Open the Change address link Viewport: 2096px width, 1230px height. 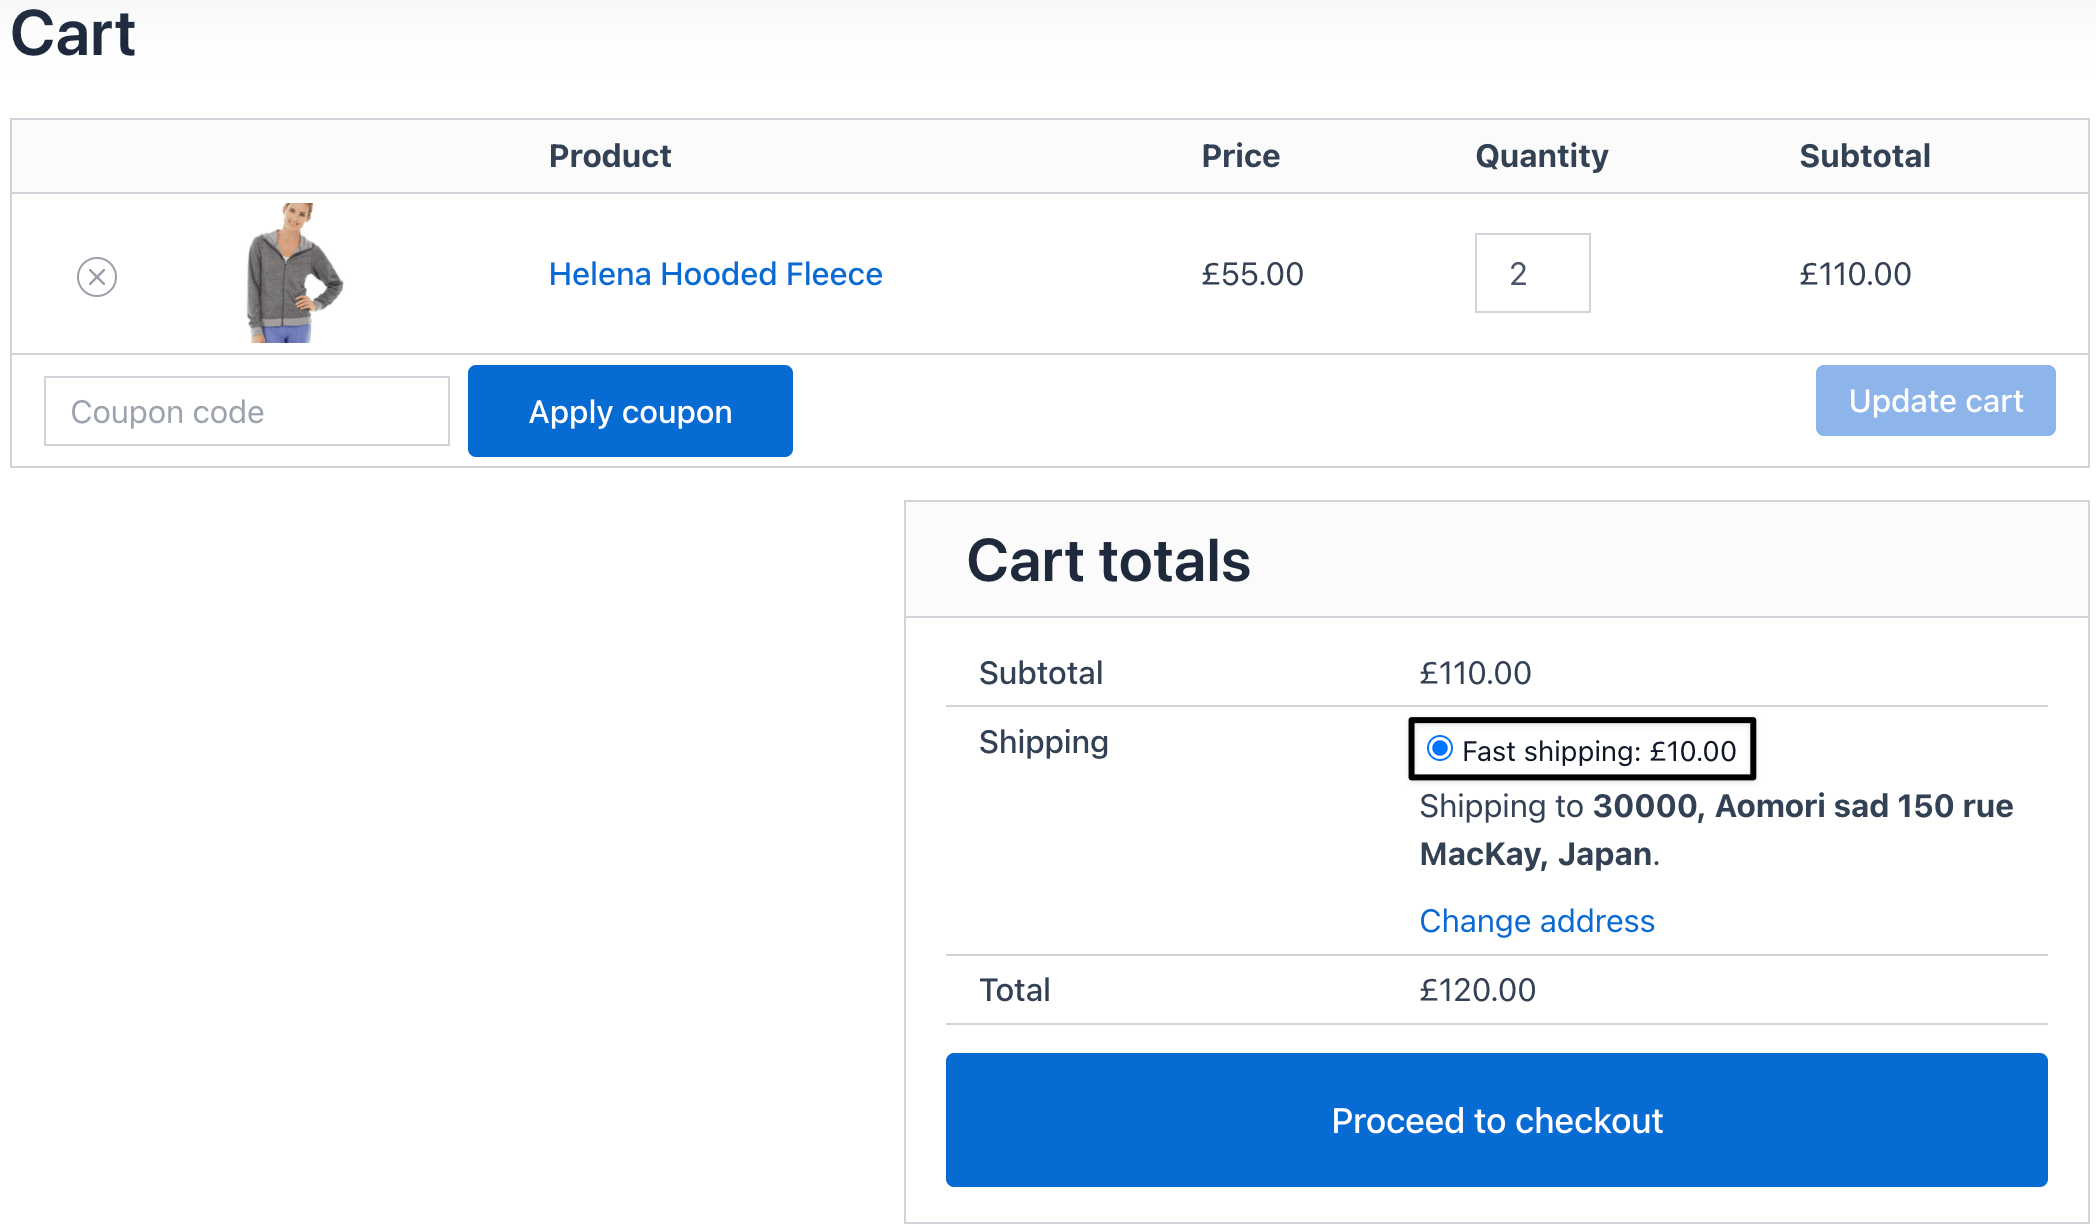(1537, 921)
